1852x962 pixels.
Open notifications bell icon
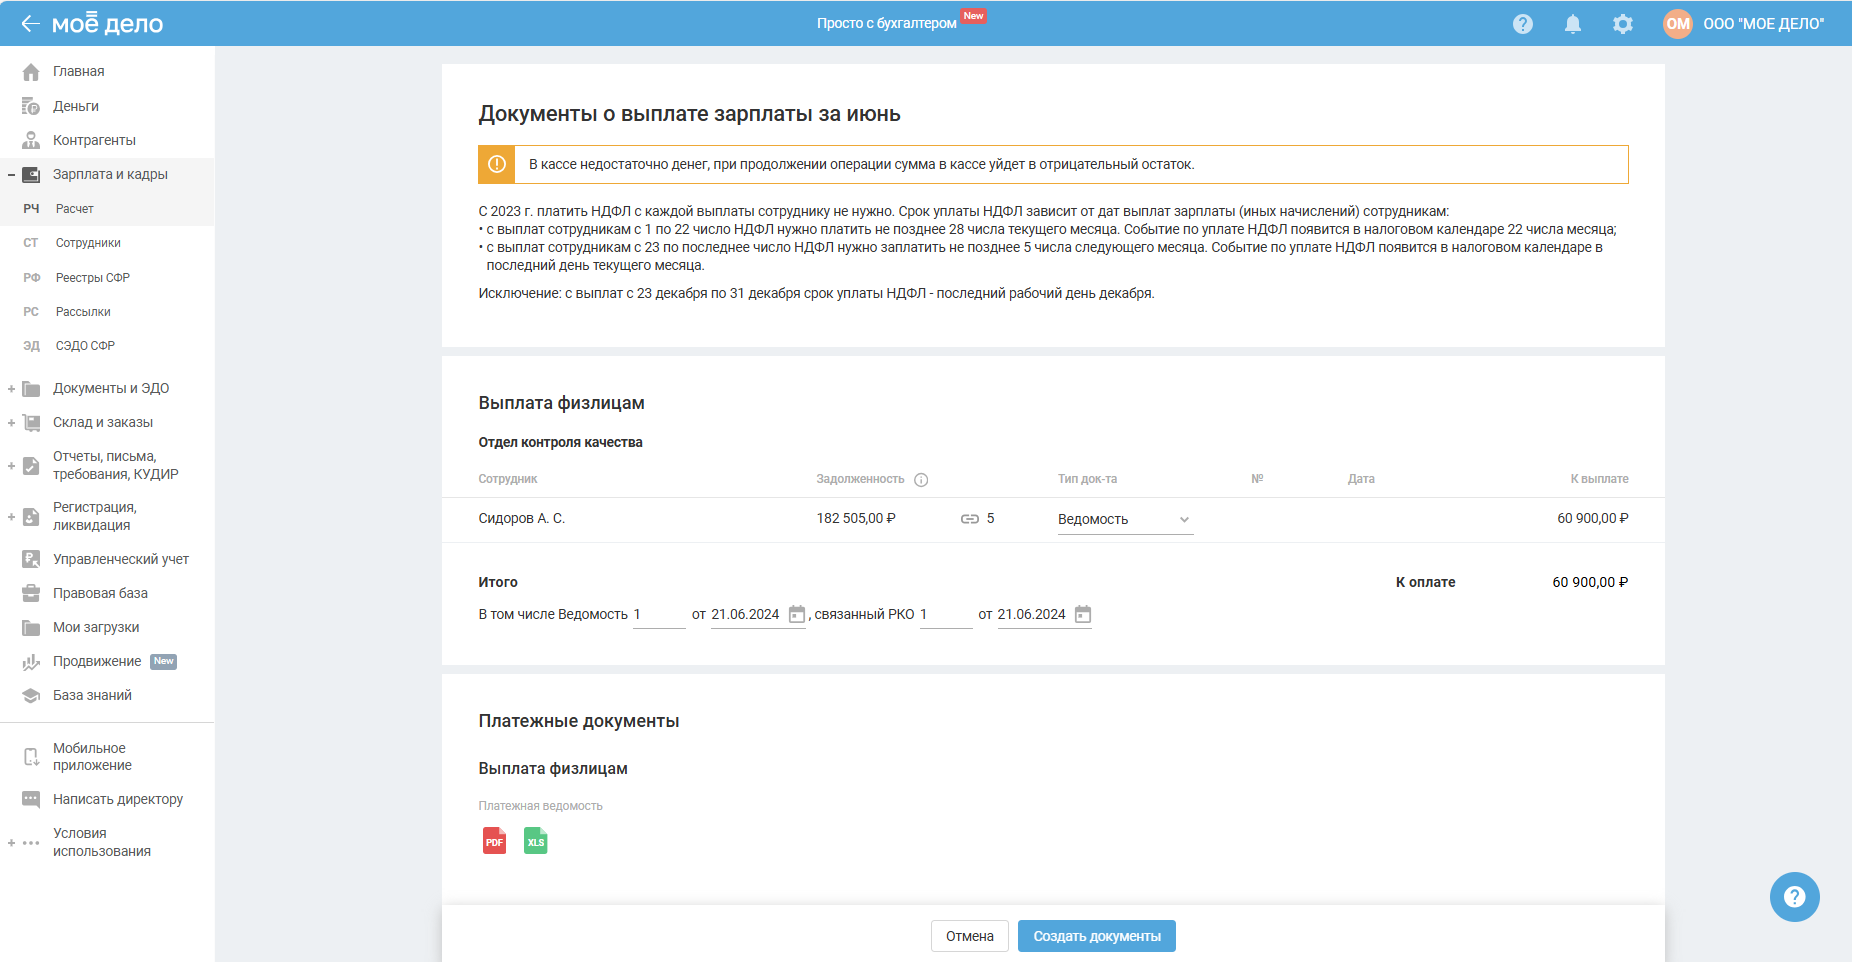[1573, 24]
